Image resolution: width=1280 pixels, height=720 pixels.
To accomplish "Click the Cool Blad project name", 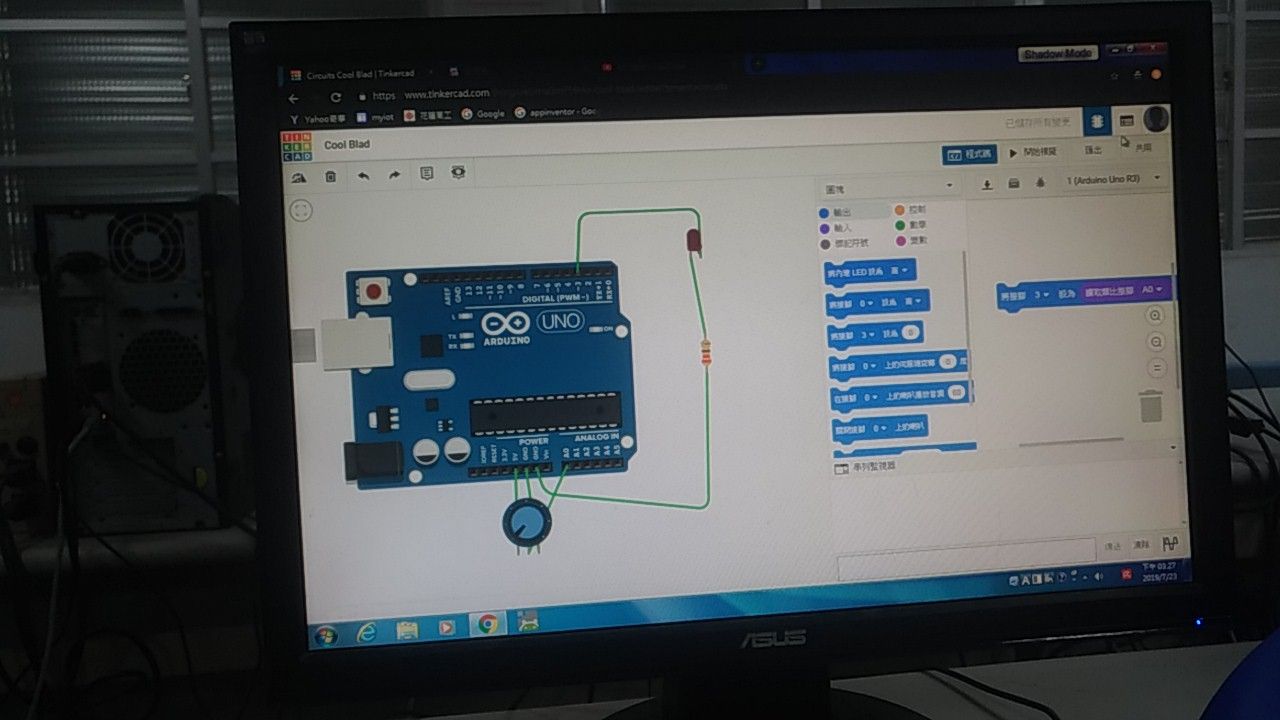I will pos(346,145).
